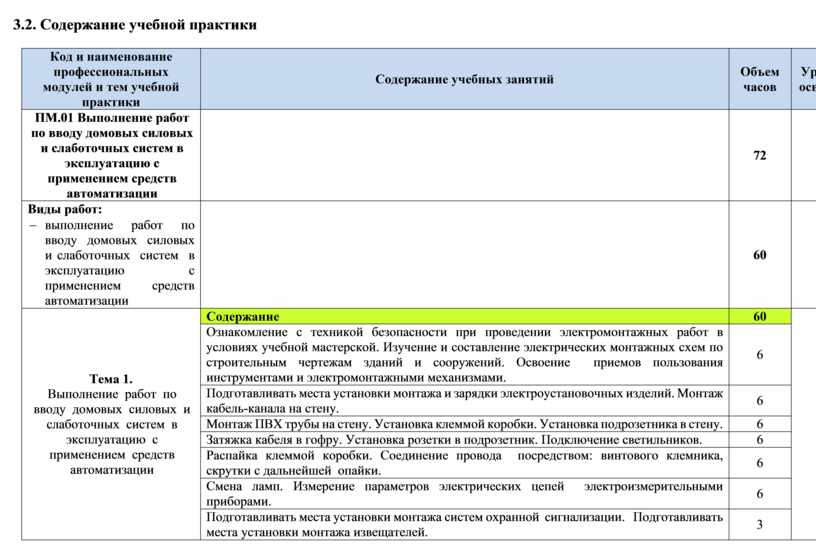This screenshot has width=816, height=554.
Task: Click the "Затяжка кабеля в гофру" row
Action: pyautogui.click(x=464, y=439)
